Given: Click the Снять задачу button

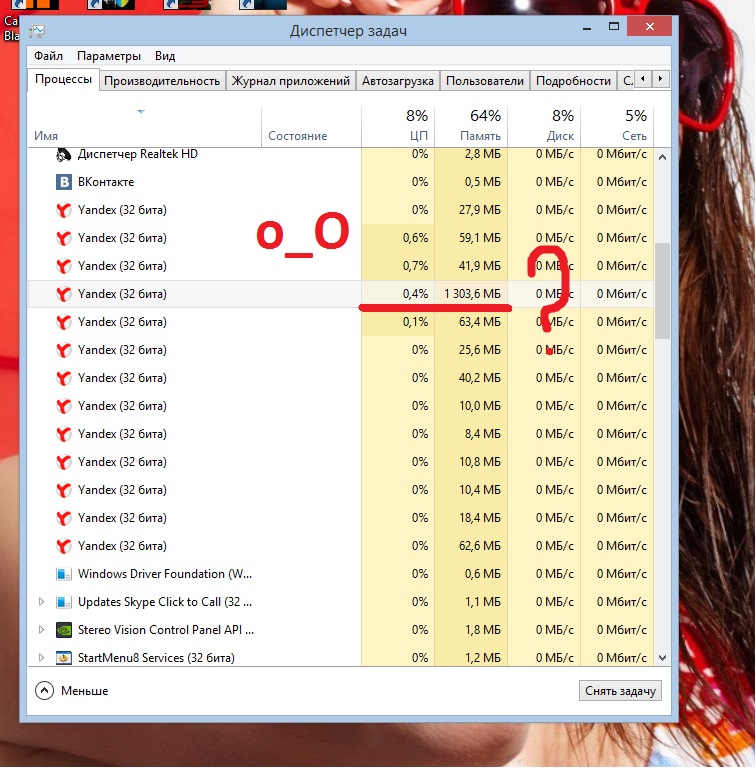Looking at the screenshot, I should (620, 691).
